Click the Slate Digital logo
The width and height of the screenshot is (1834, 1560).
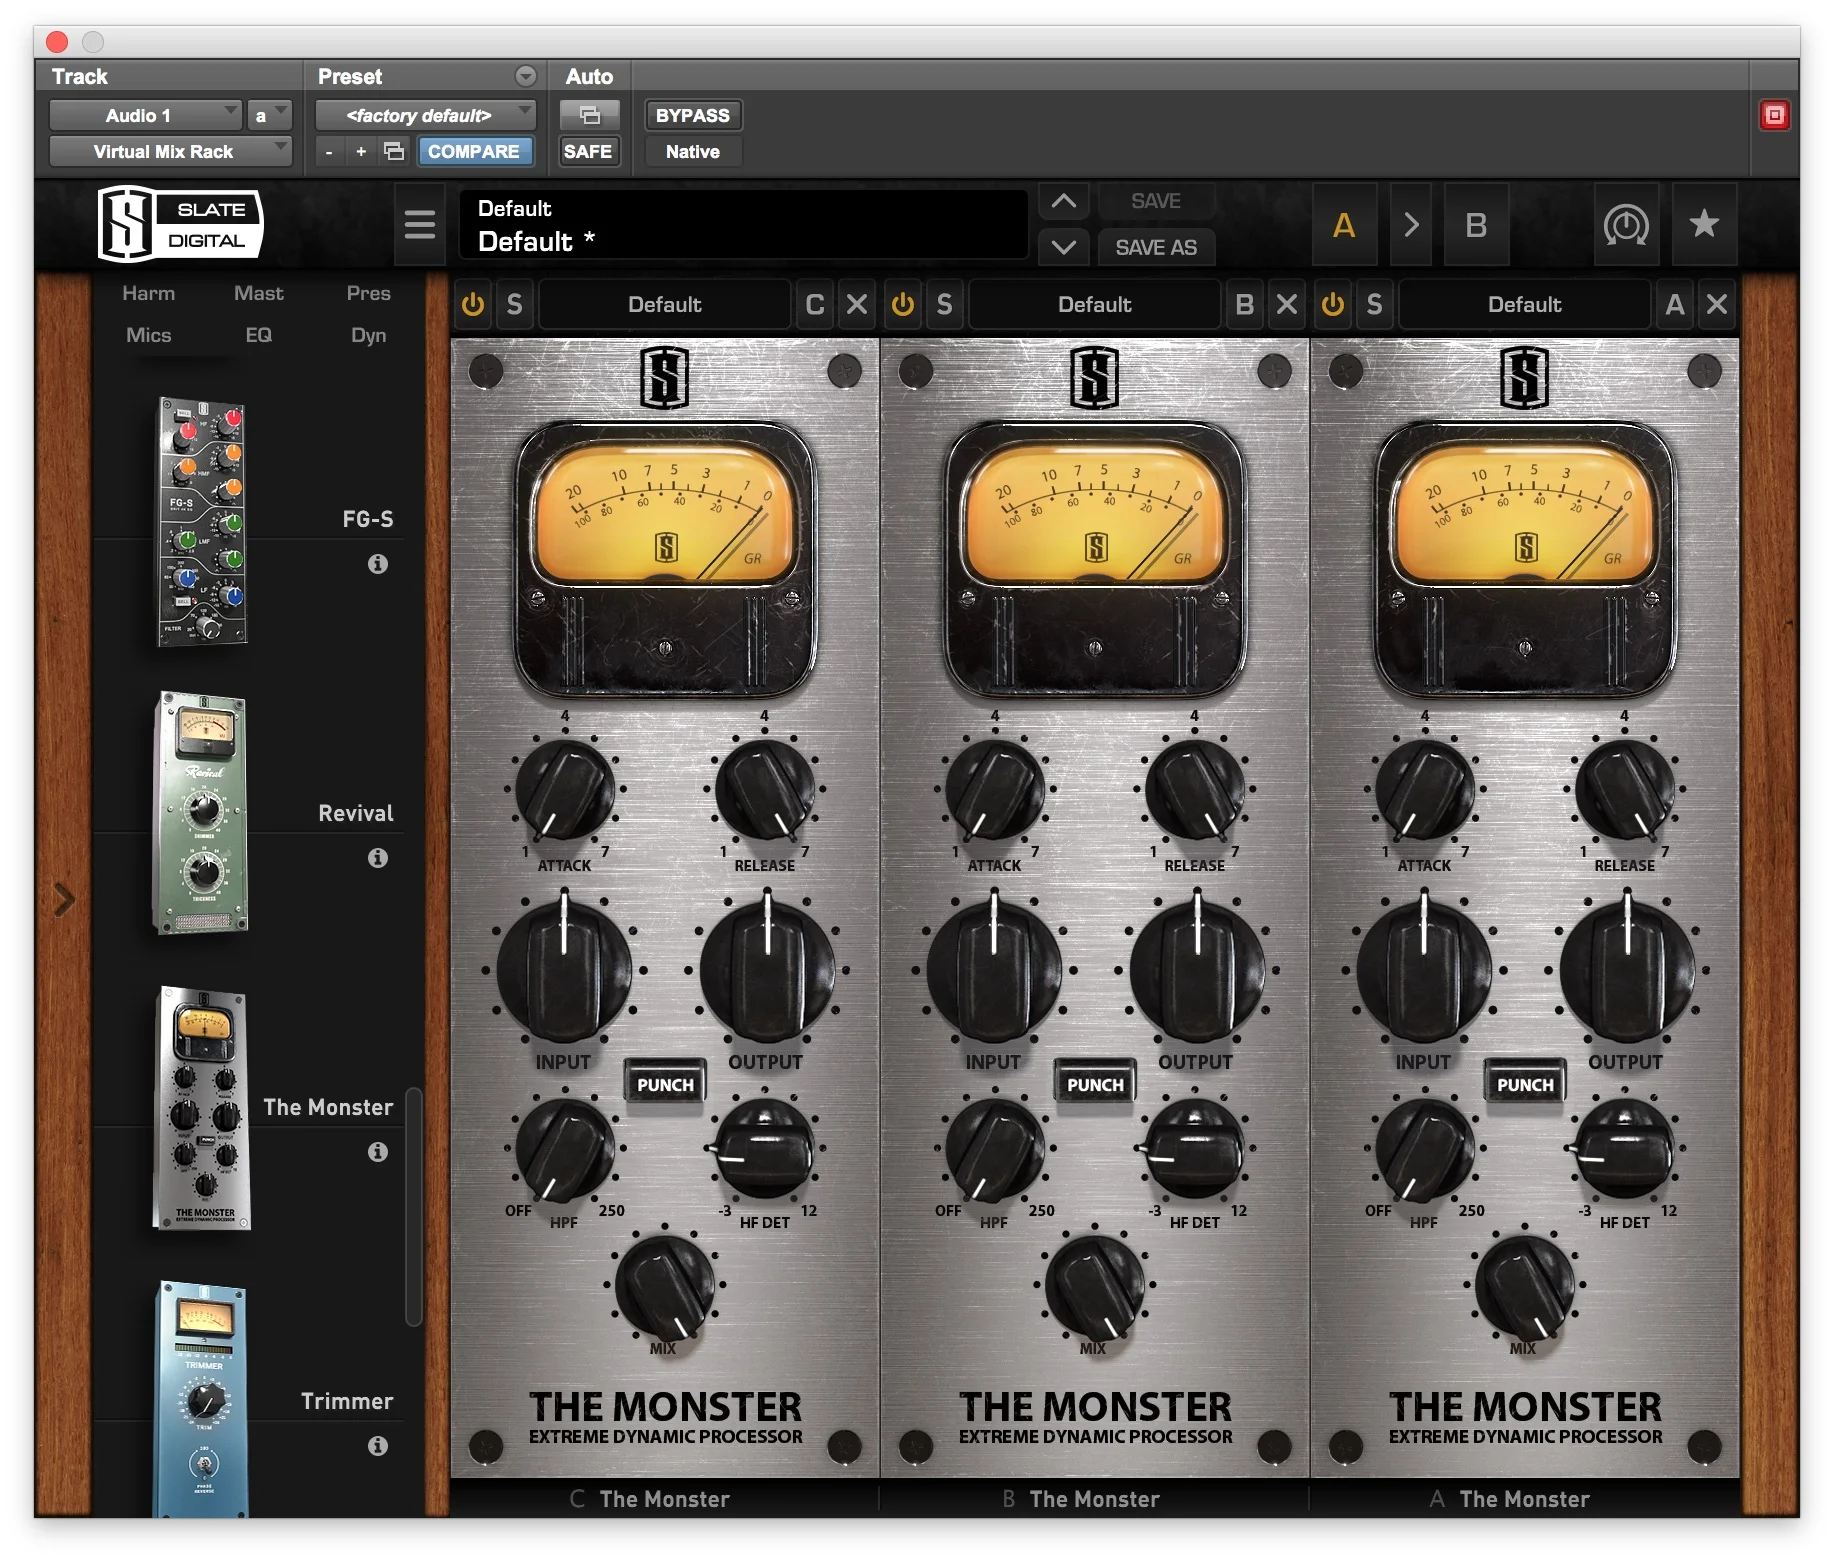[180, 225]
